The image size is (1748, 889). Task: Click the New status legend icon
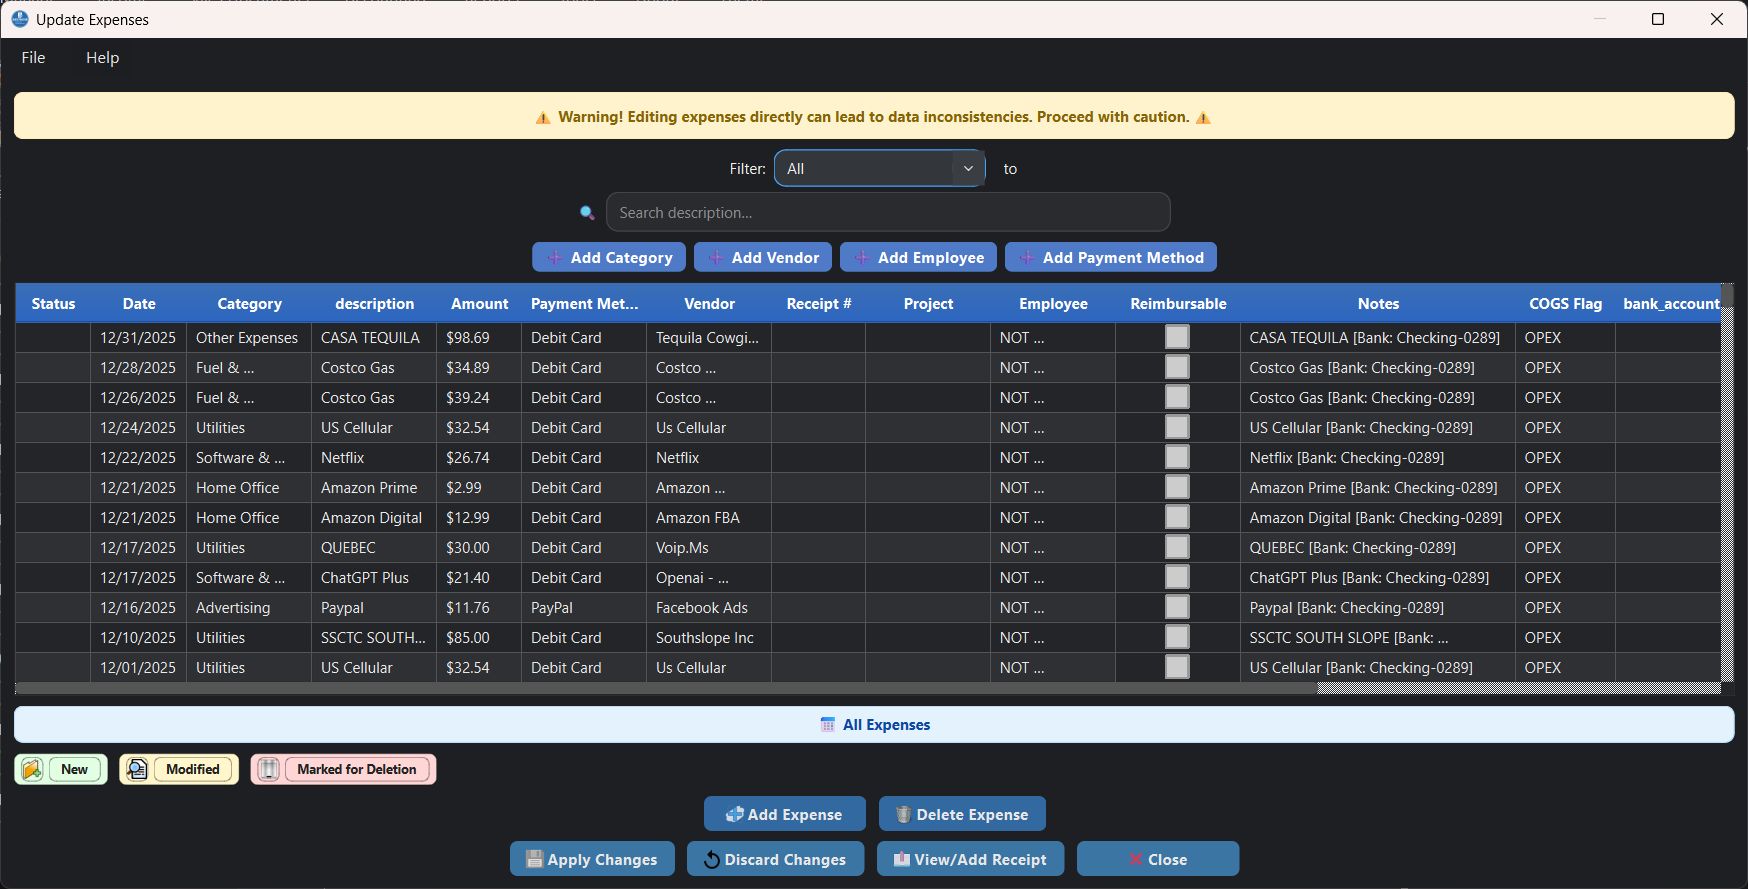(x=32, y=769)
